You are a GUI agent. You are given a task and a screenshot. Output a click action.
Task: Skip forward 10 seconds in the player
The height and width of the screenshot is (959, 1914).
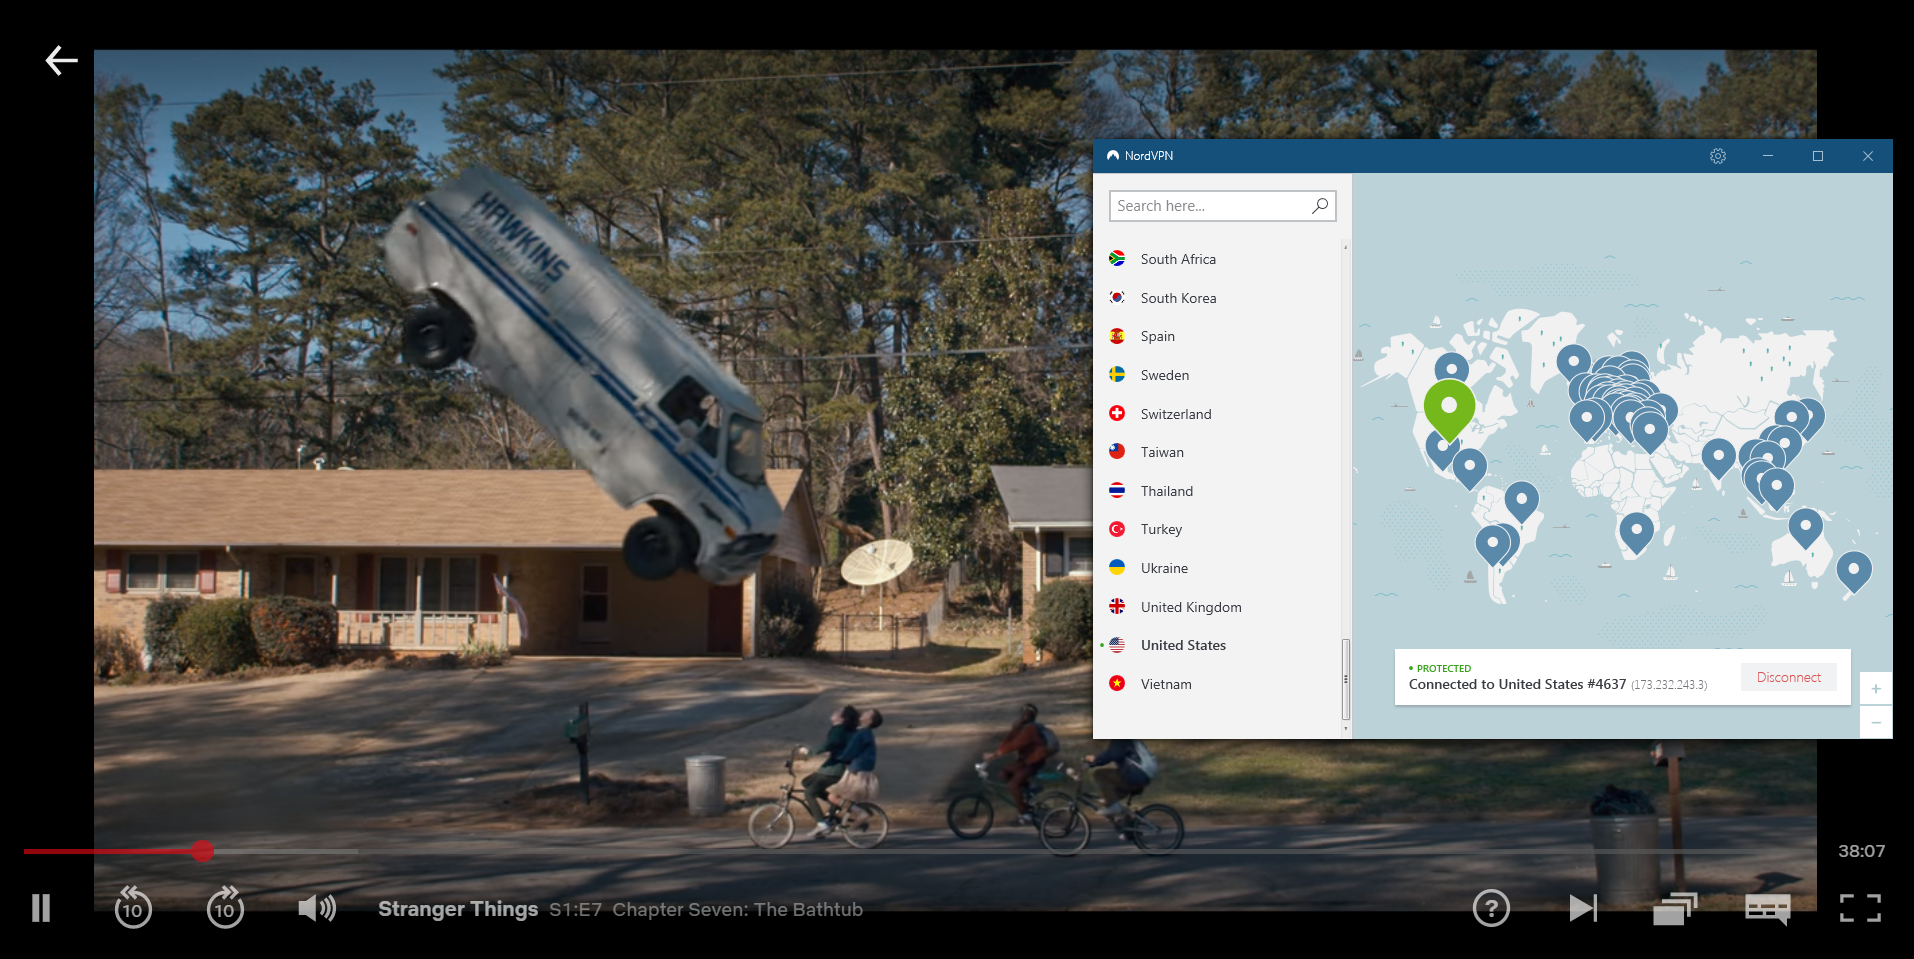pyautogui.click(x=225, y=908)
